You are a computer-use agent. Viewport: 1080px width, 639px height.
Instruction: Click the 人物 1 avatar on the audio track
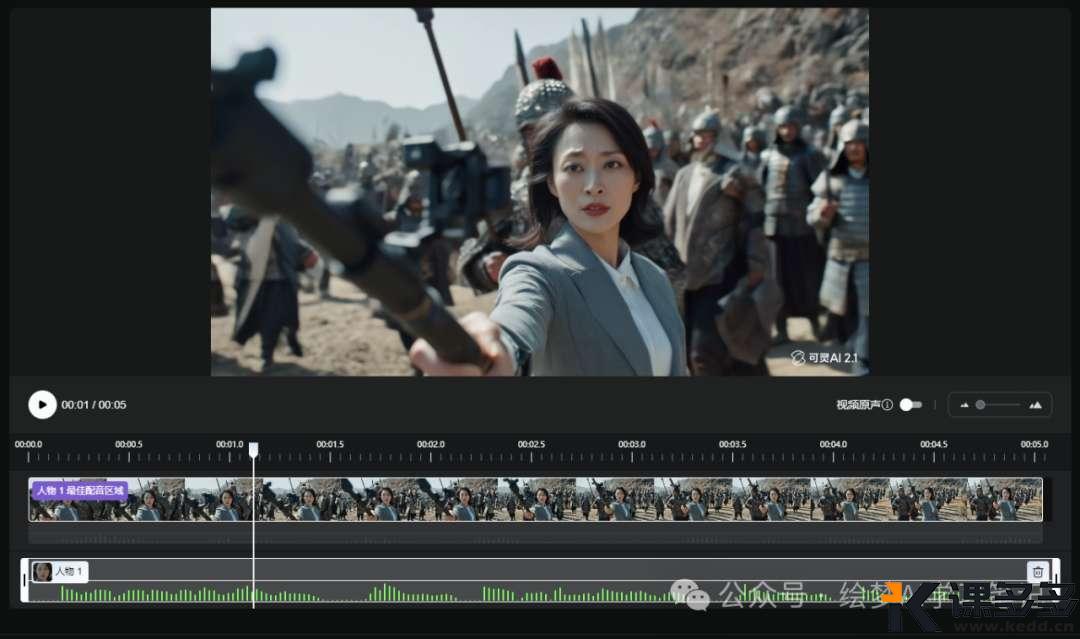[43, 571]
